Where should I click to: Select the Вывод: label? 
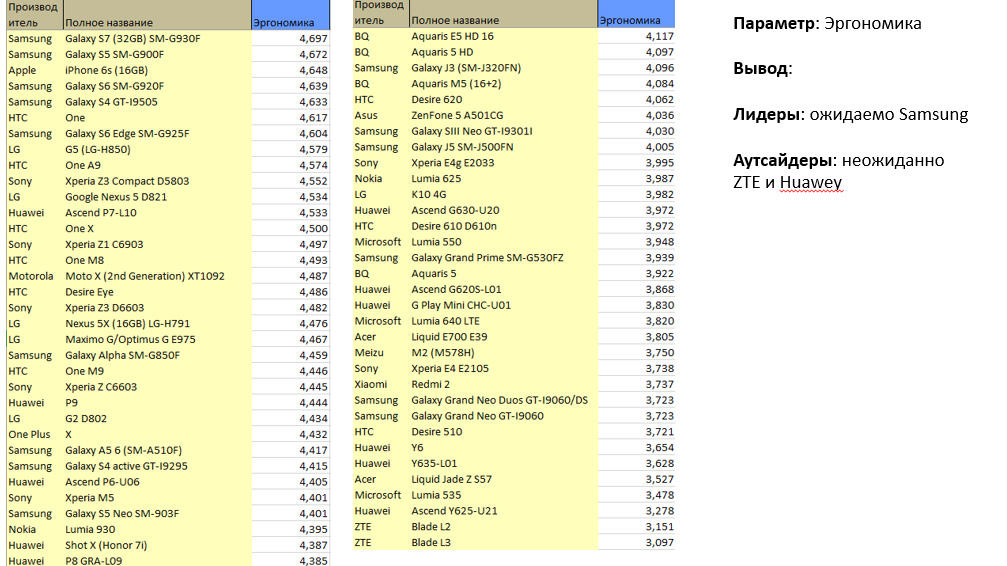[763, 69]
